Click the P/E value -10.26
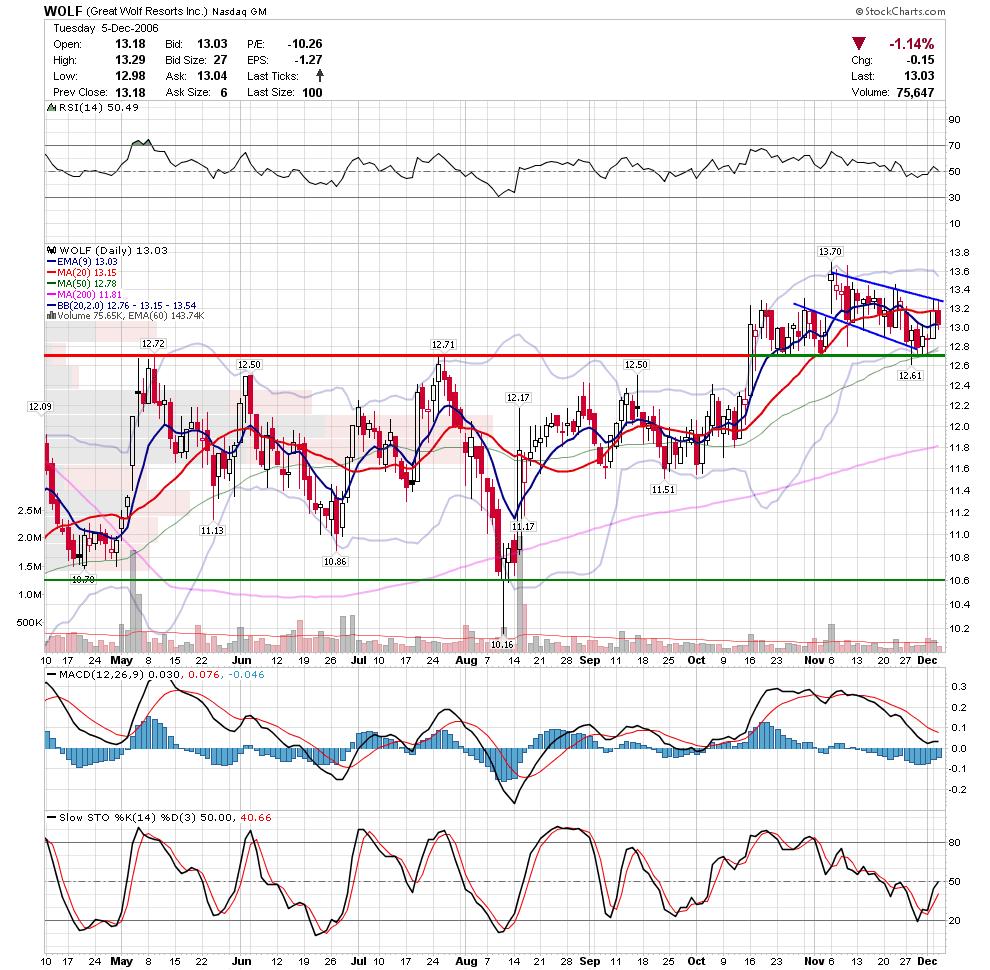This screenshot has width=990, height=970. [x=305, y=44]
